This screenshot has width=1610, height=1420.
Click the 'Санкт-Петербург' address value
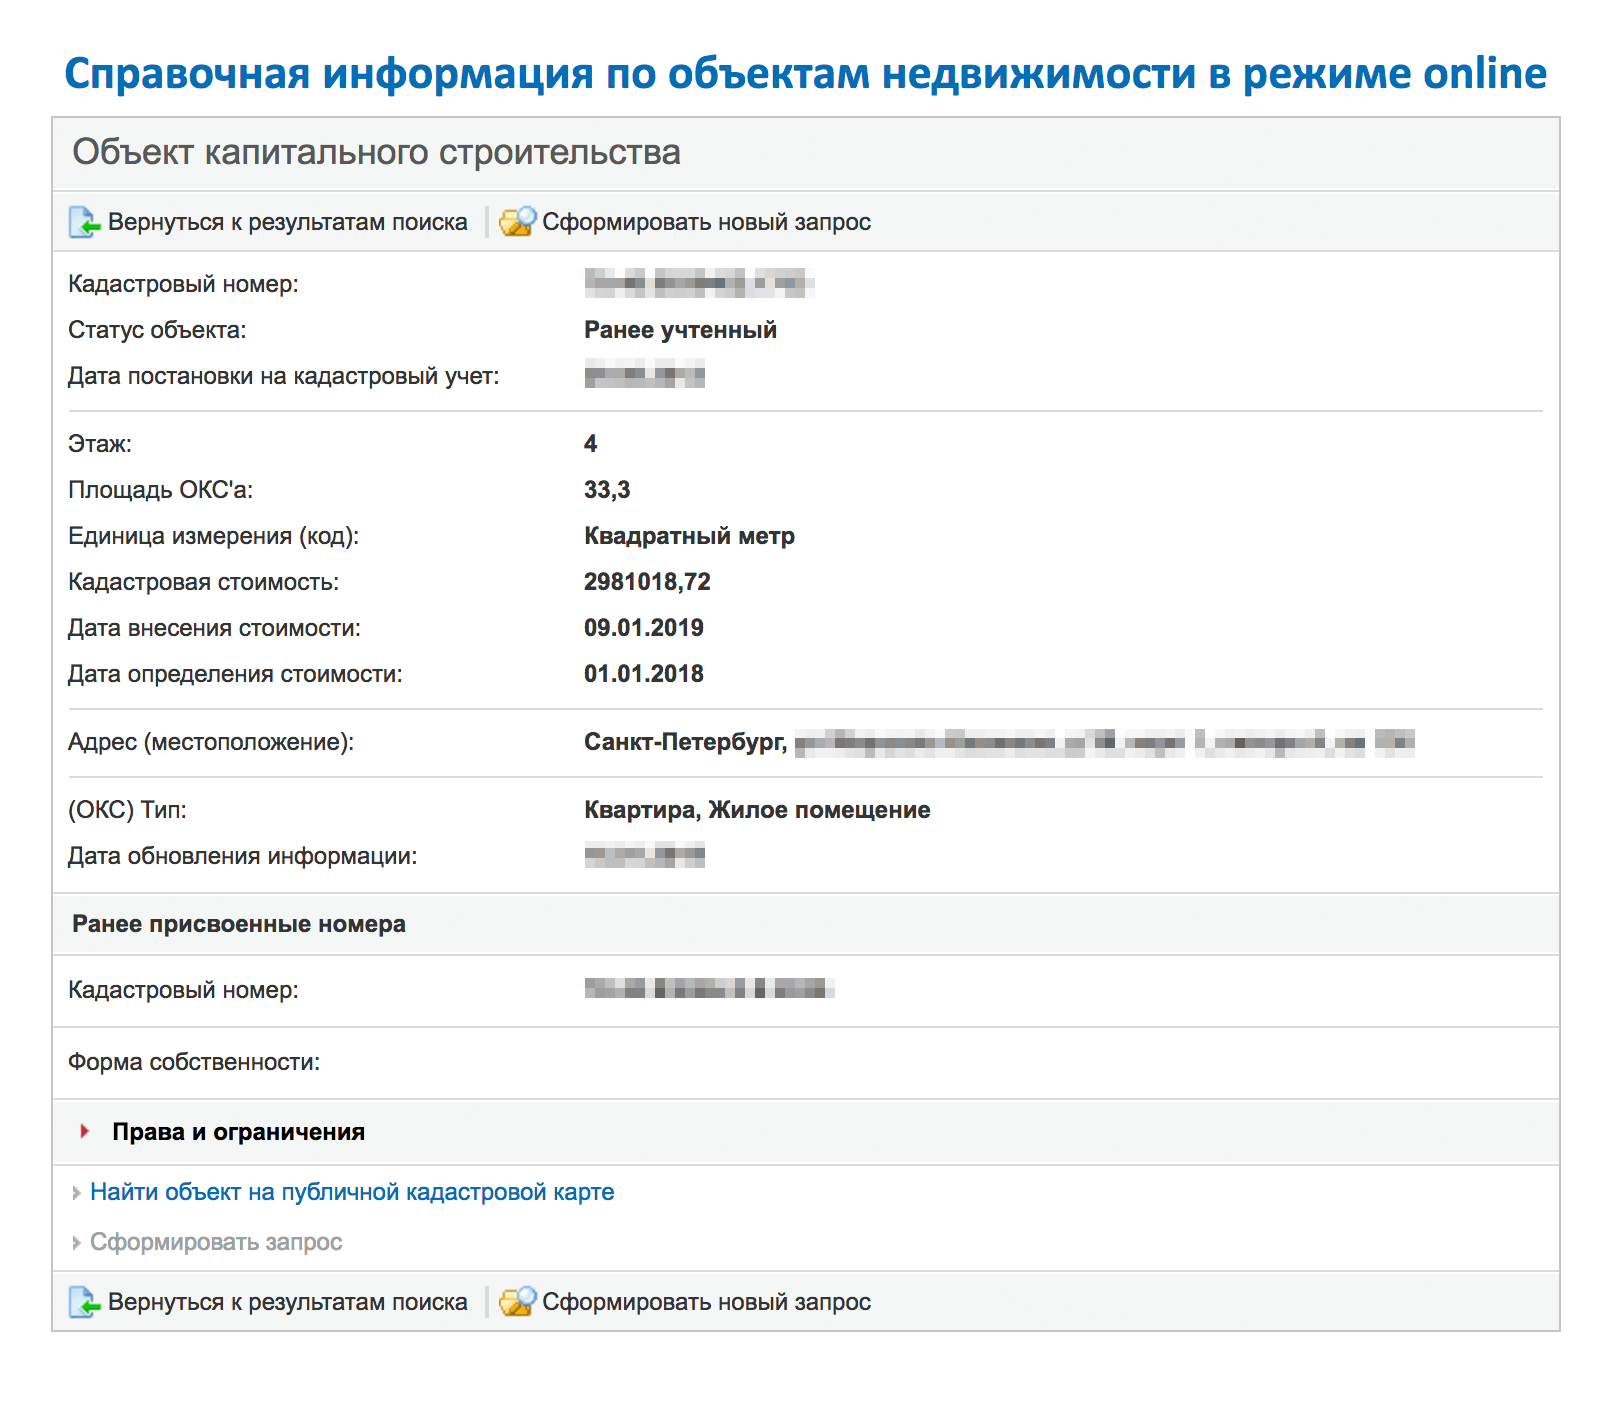685,742
